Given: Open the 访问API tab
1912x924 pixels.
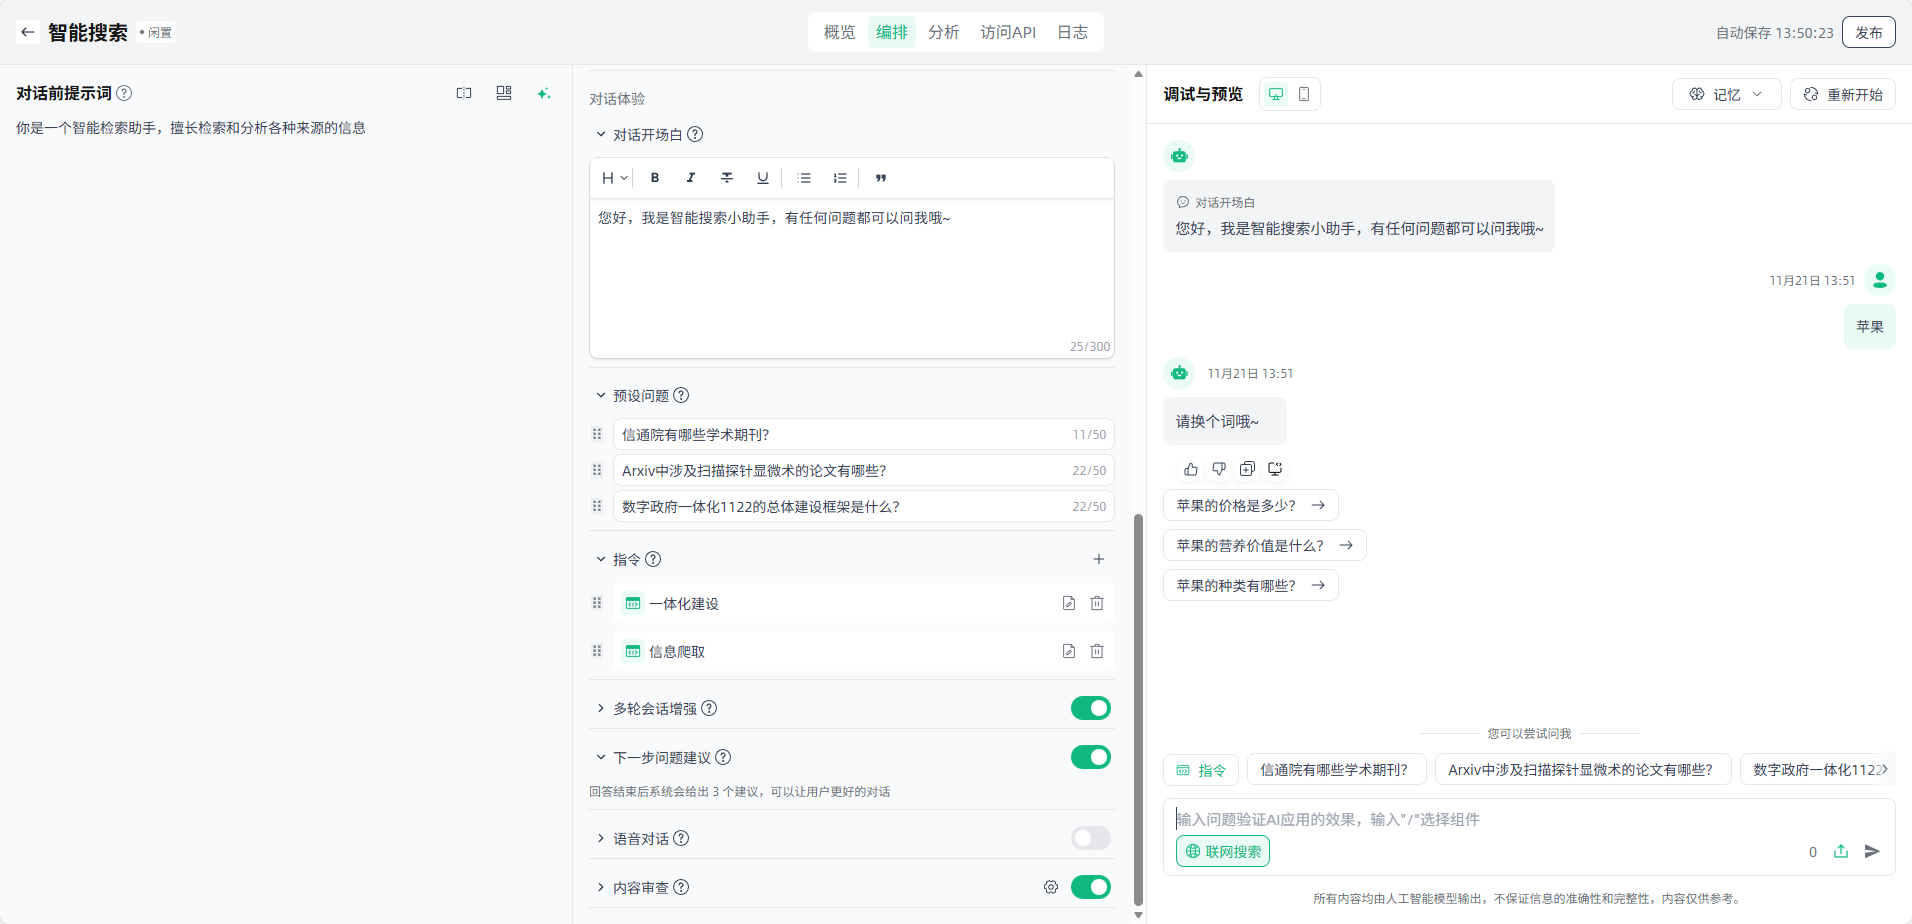Looking at the screenshot, I should (x=1007, y=32).
